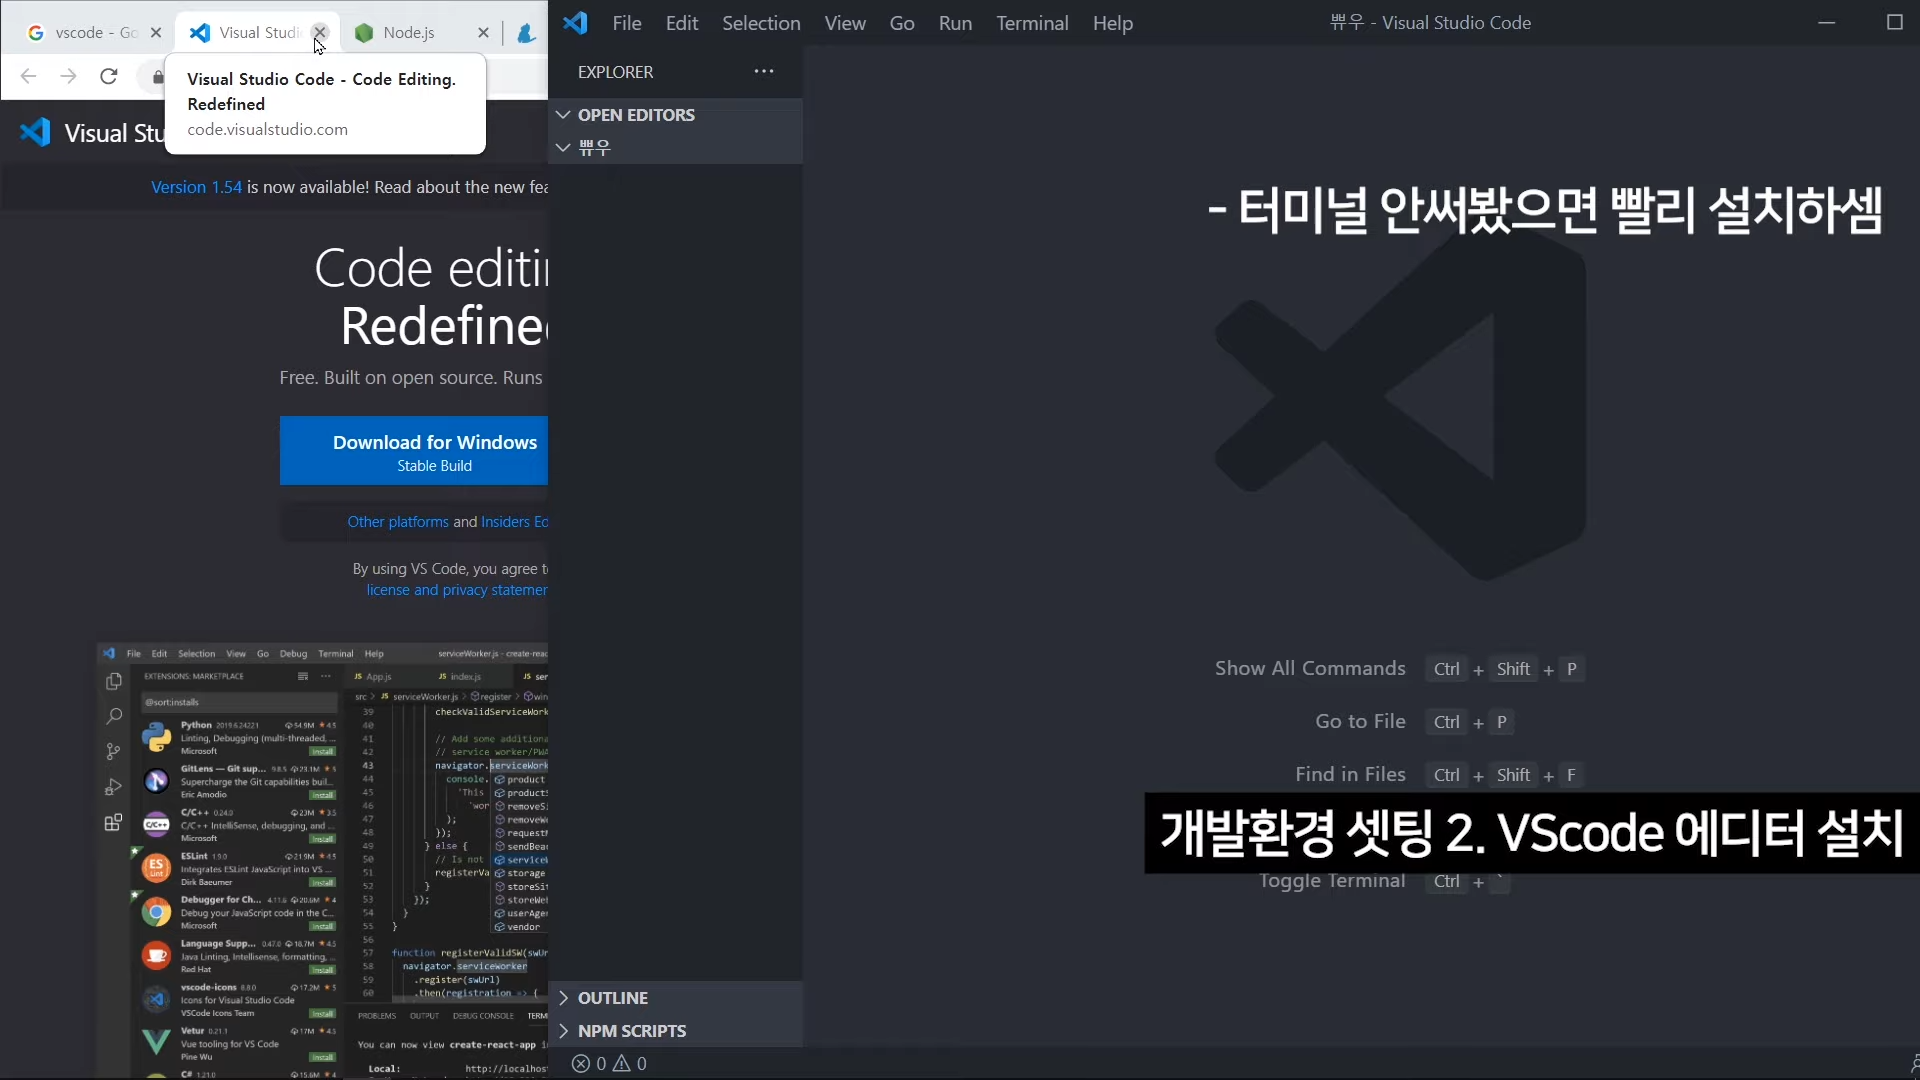The image size is (1920, 1080).
Task: Click the forward navigation arrow in browser
Action: coord(68,76)
